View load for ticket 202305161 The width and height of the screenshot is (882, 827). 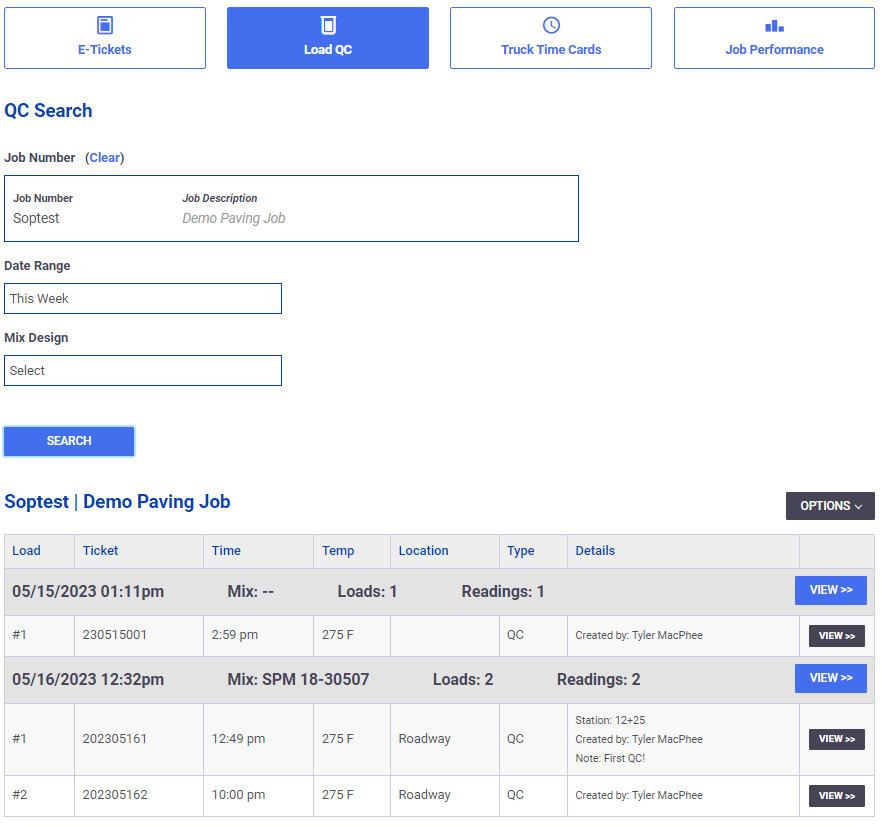(836, 739)
